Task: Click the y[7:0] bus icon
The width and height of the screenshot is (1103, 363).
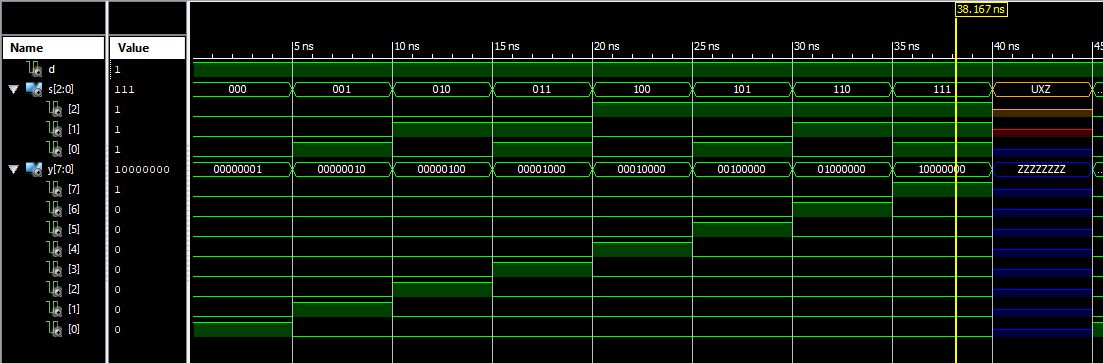Action: pyautogui.click(x=33, y=169)
